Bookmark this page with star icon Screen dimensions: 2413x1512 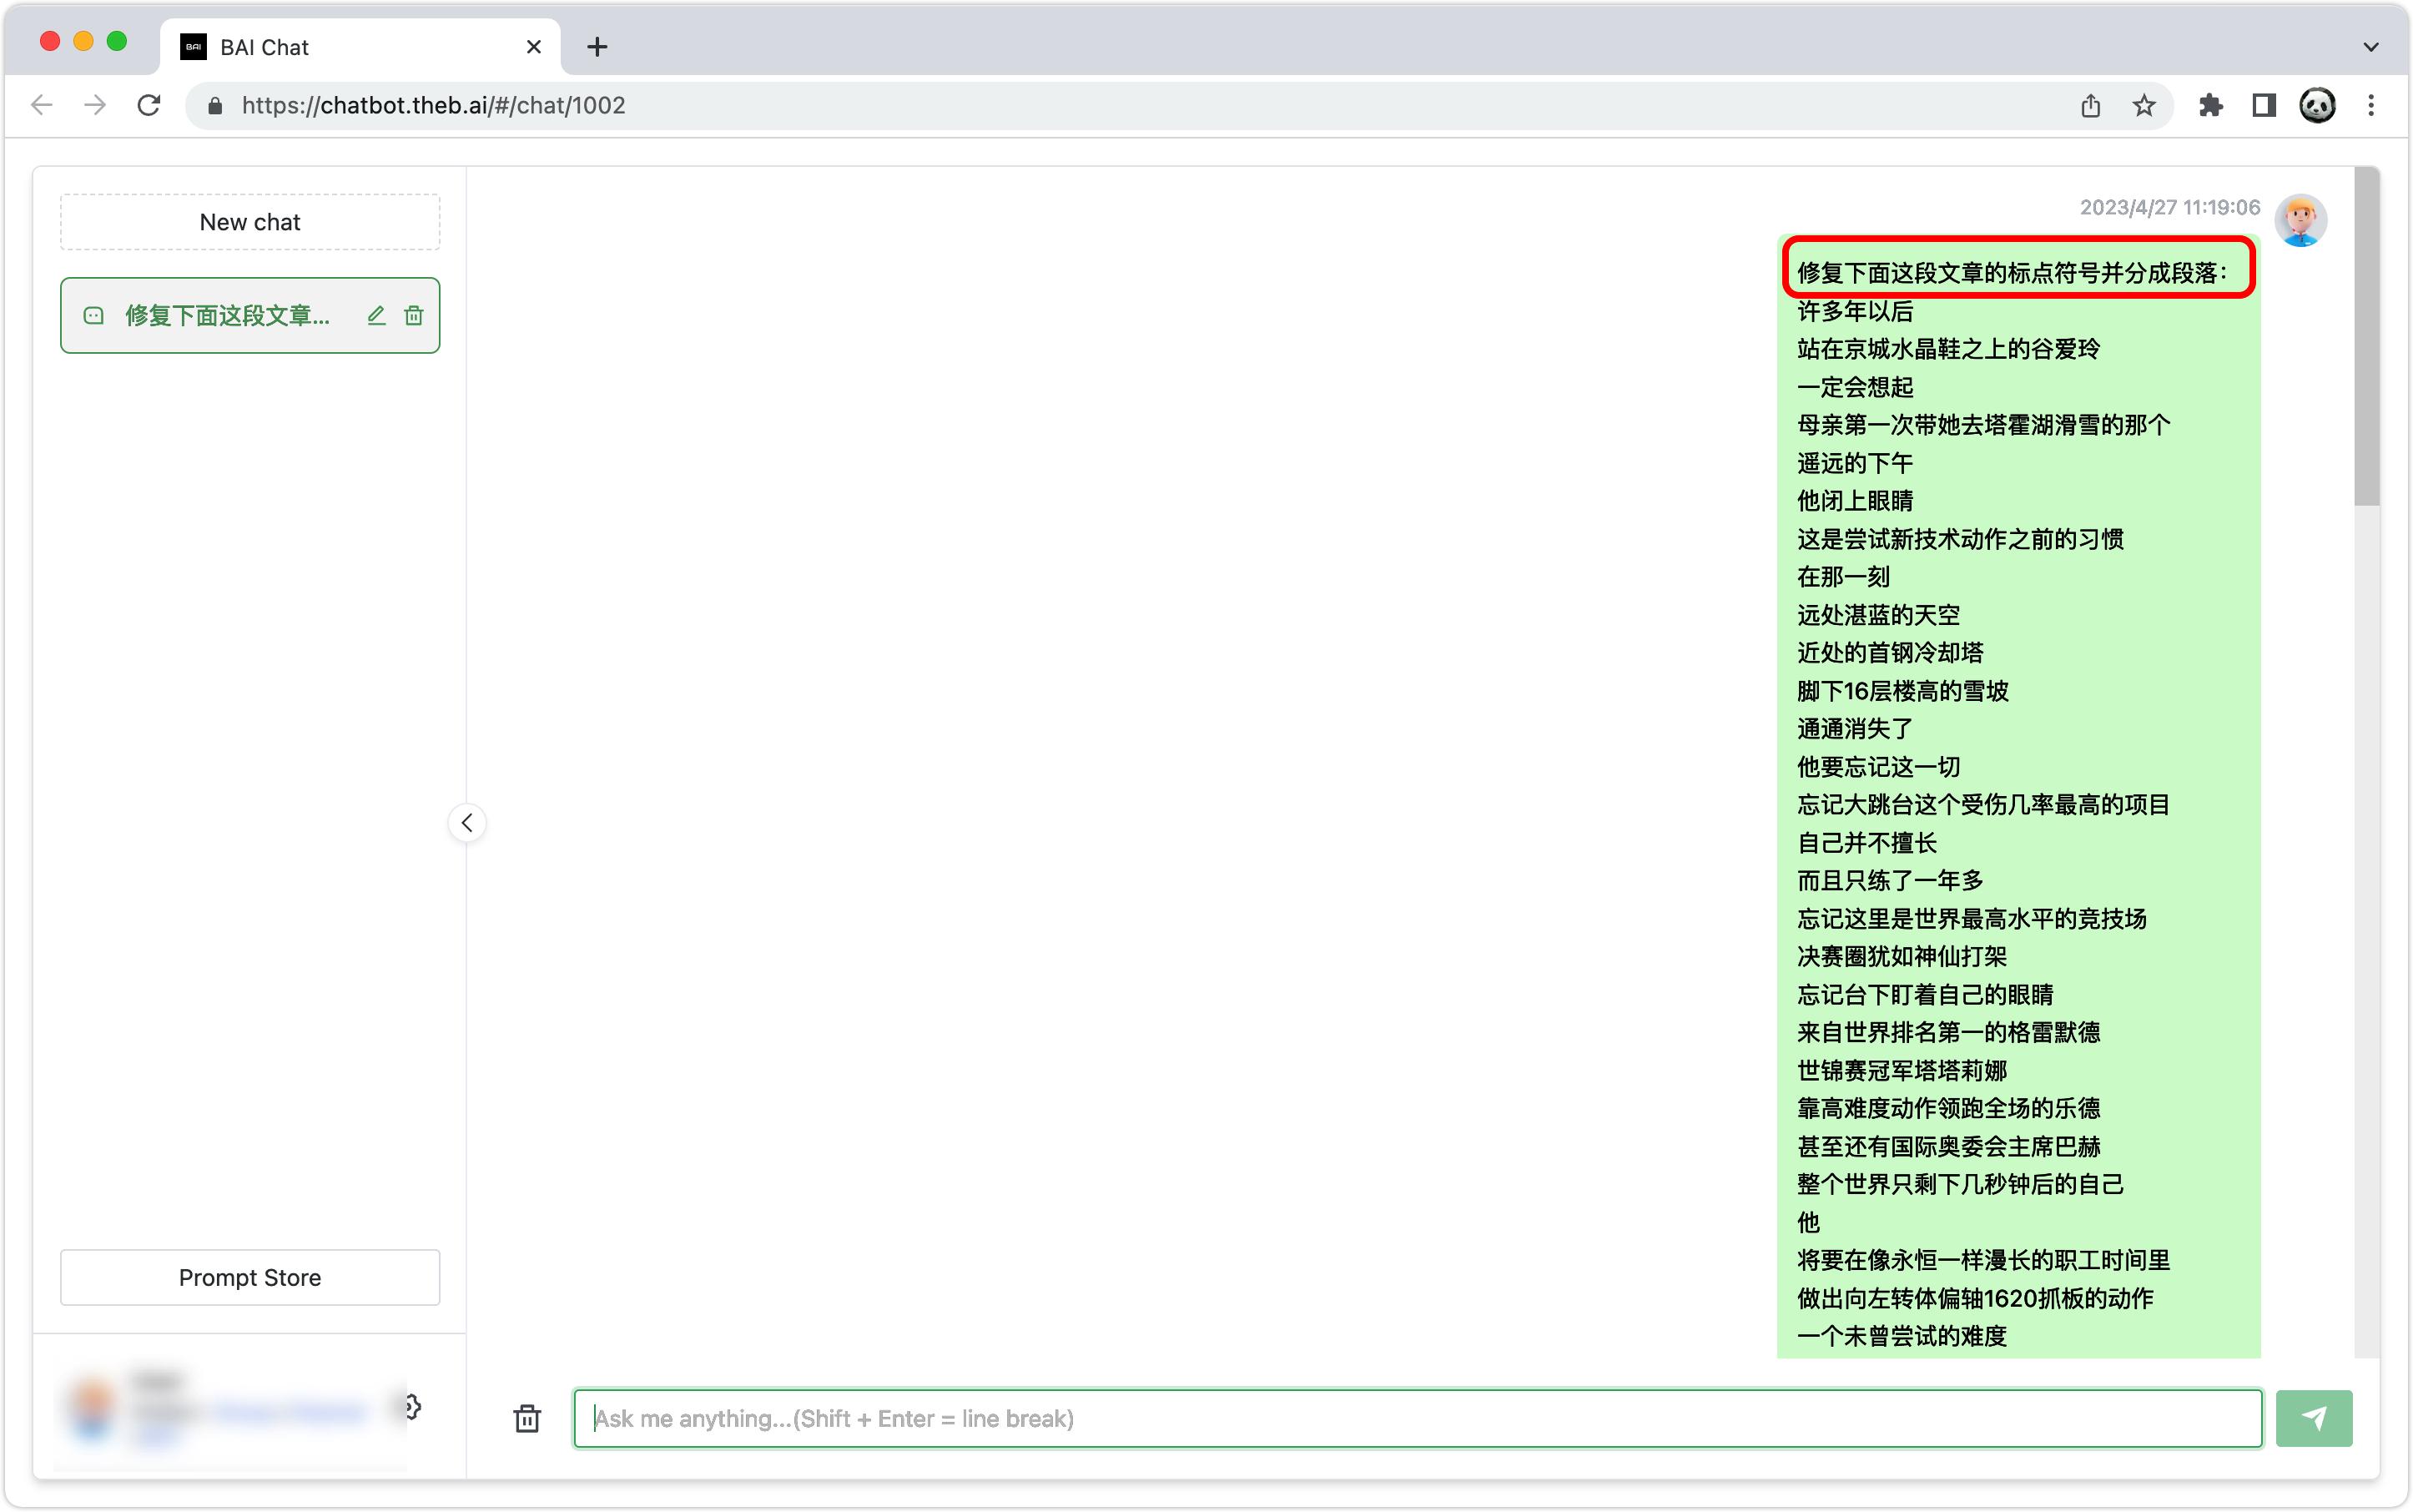point(2143,106)
